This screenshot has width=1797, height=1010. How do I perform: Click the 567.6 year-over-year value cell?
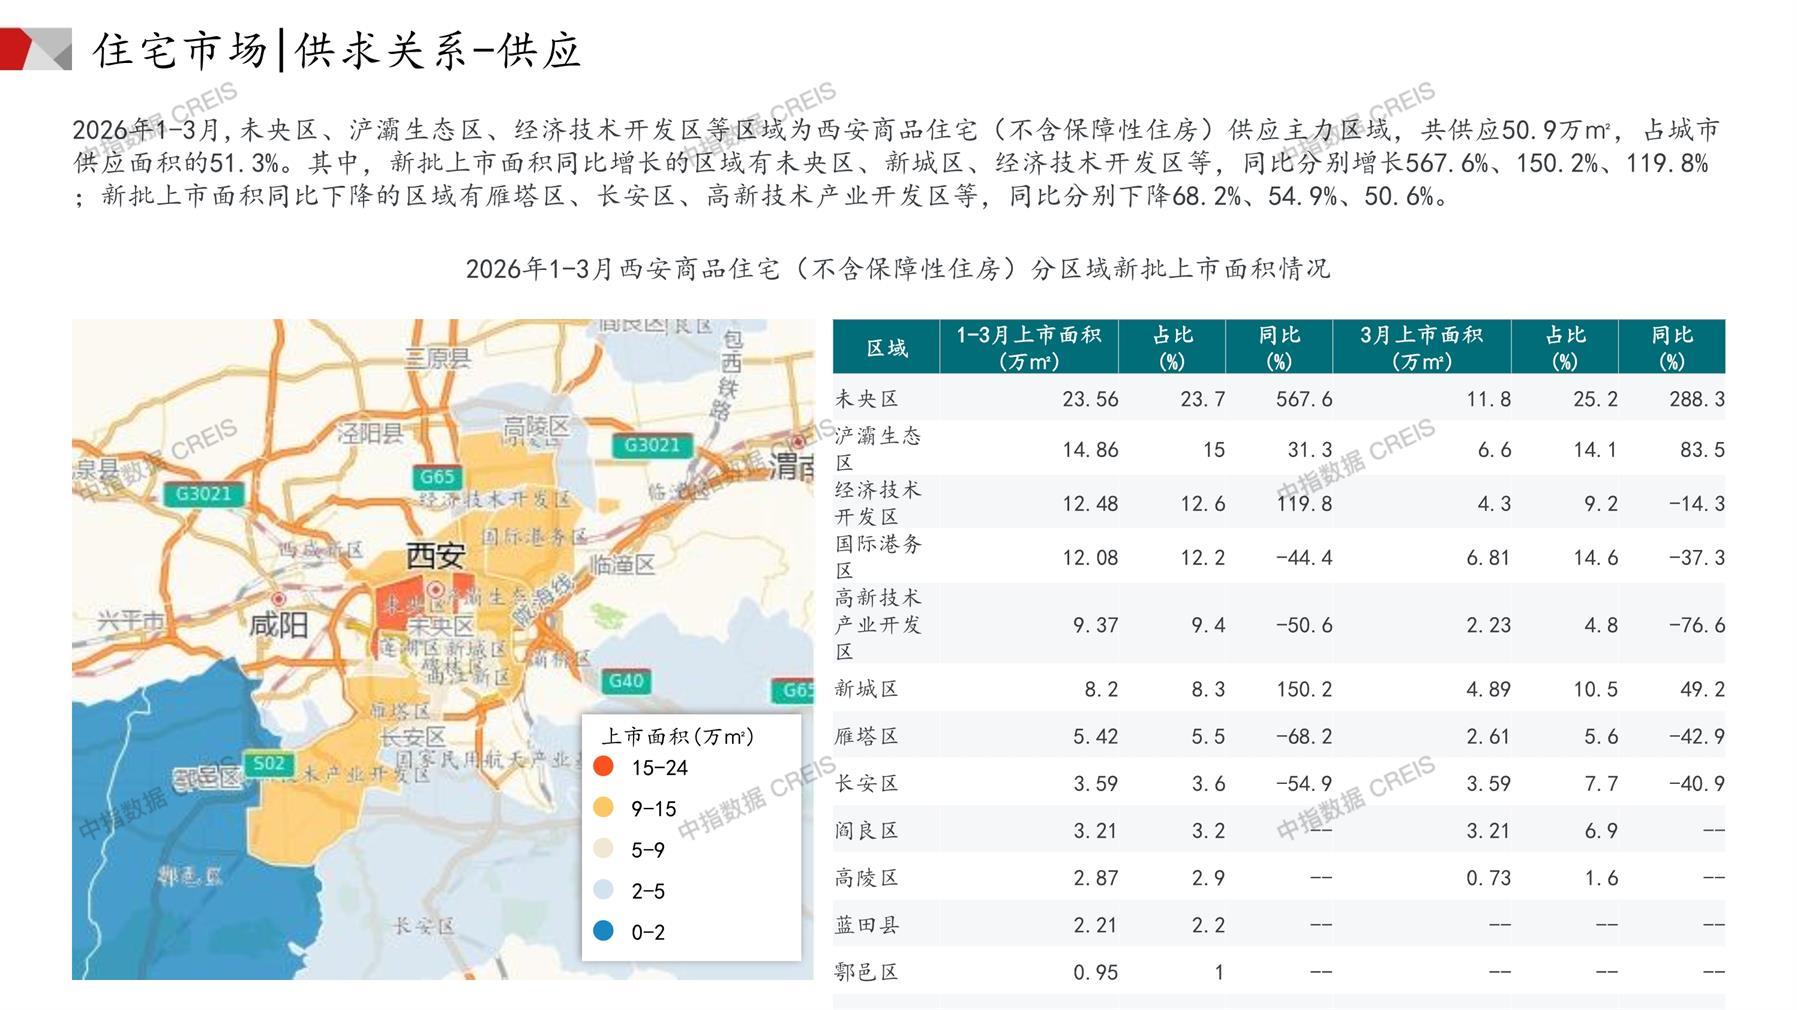pyautogui.click(x=1303, y=399)
